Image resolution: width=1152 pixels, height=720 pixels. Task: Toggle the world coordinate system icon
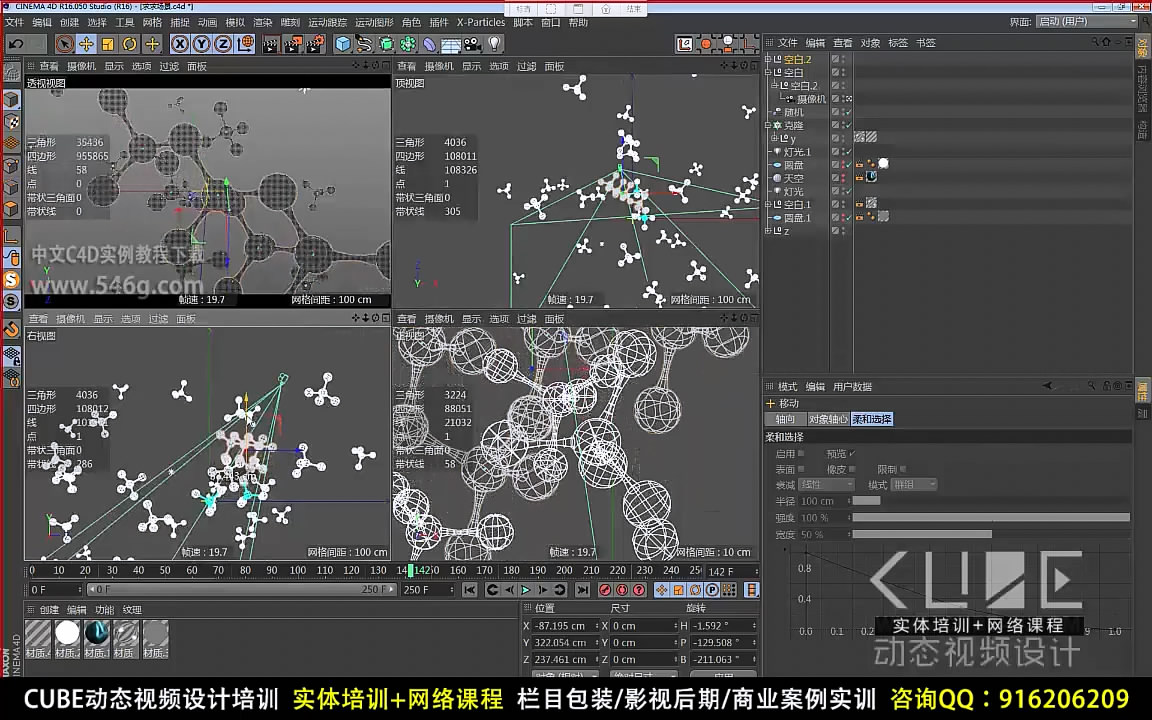245,44
